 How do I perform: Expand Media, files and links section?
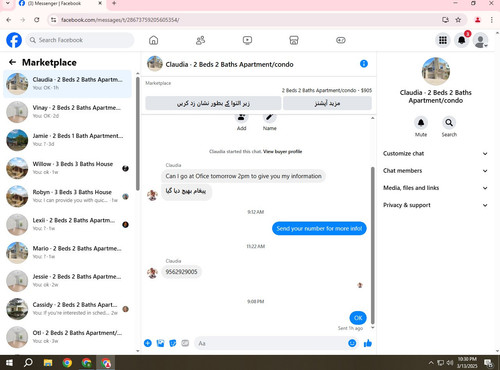tap(435, 188)
